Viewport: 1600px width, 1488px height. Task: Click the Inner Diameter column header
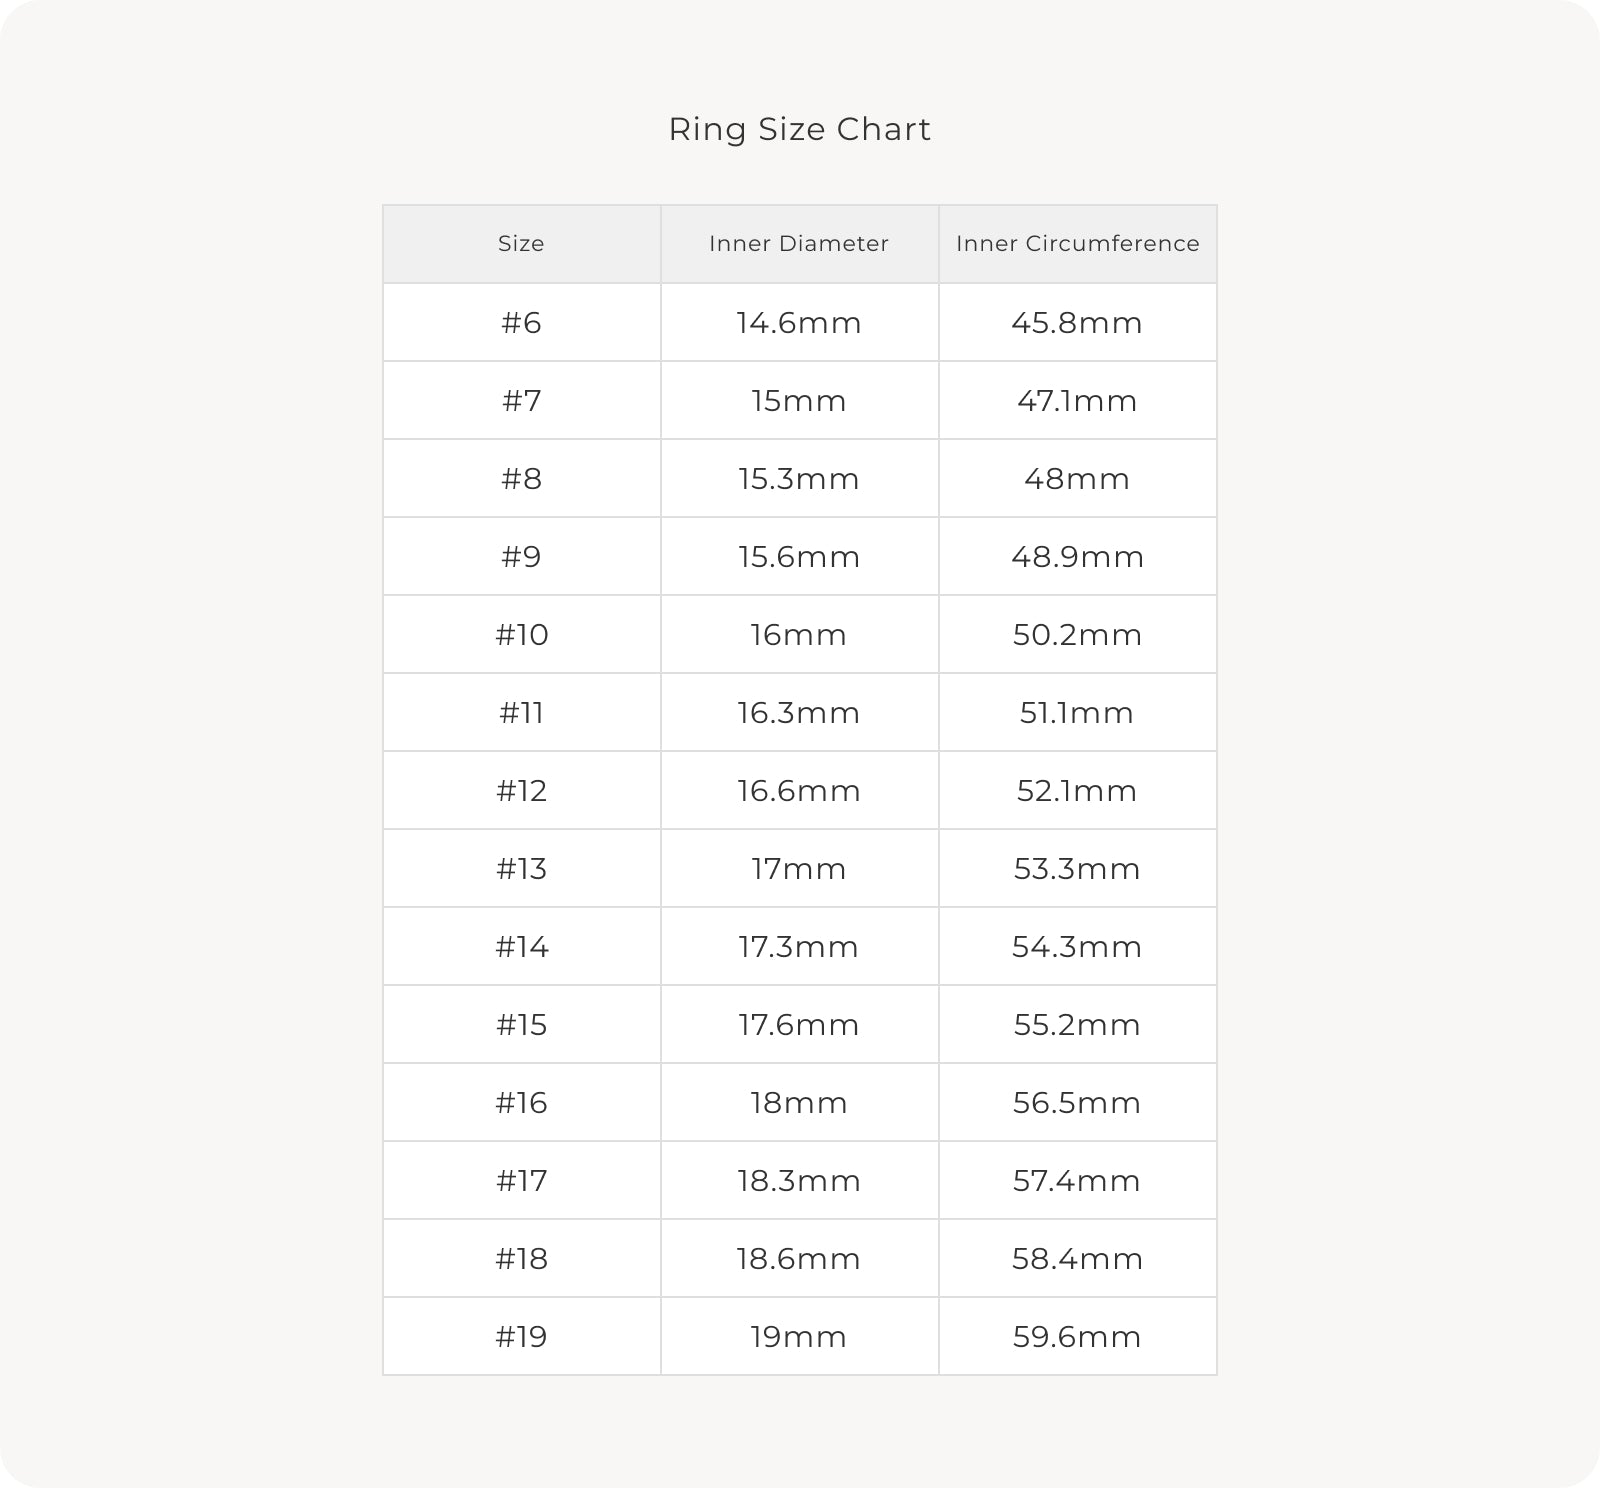(799, 244)
